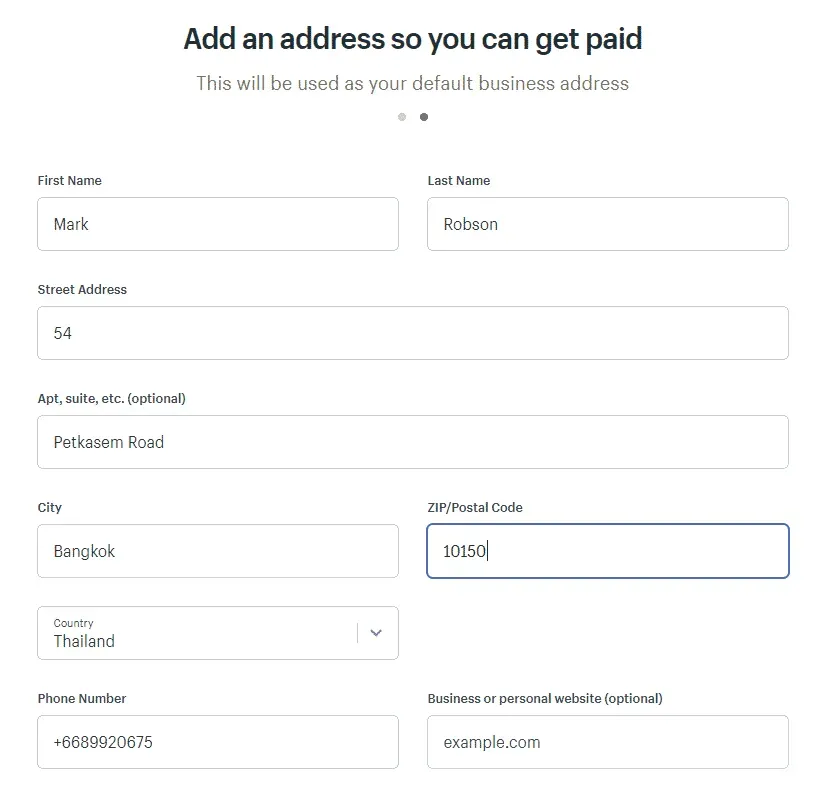Click the ZIP/Postal Code label
830x795 pixels.
[473, 507]
